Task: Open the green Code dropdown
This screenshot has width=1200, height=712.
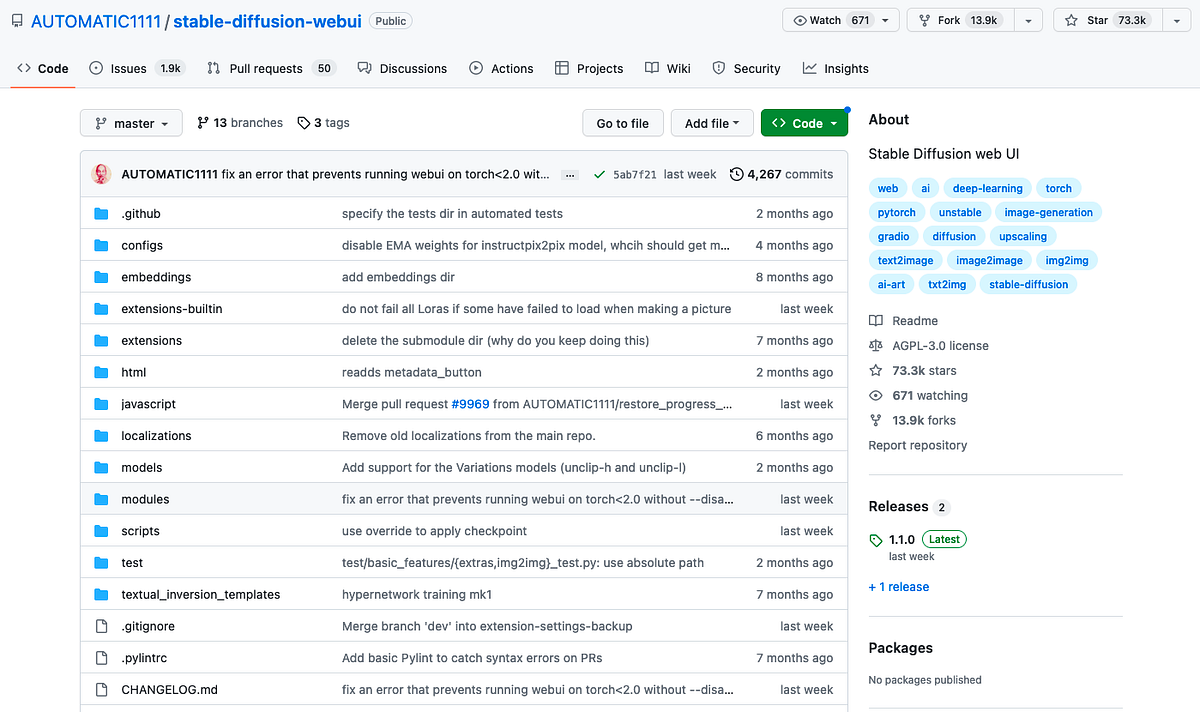Action: (x=804, y=122)
